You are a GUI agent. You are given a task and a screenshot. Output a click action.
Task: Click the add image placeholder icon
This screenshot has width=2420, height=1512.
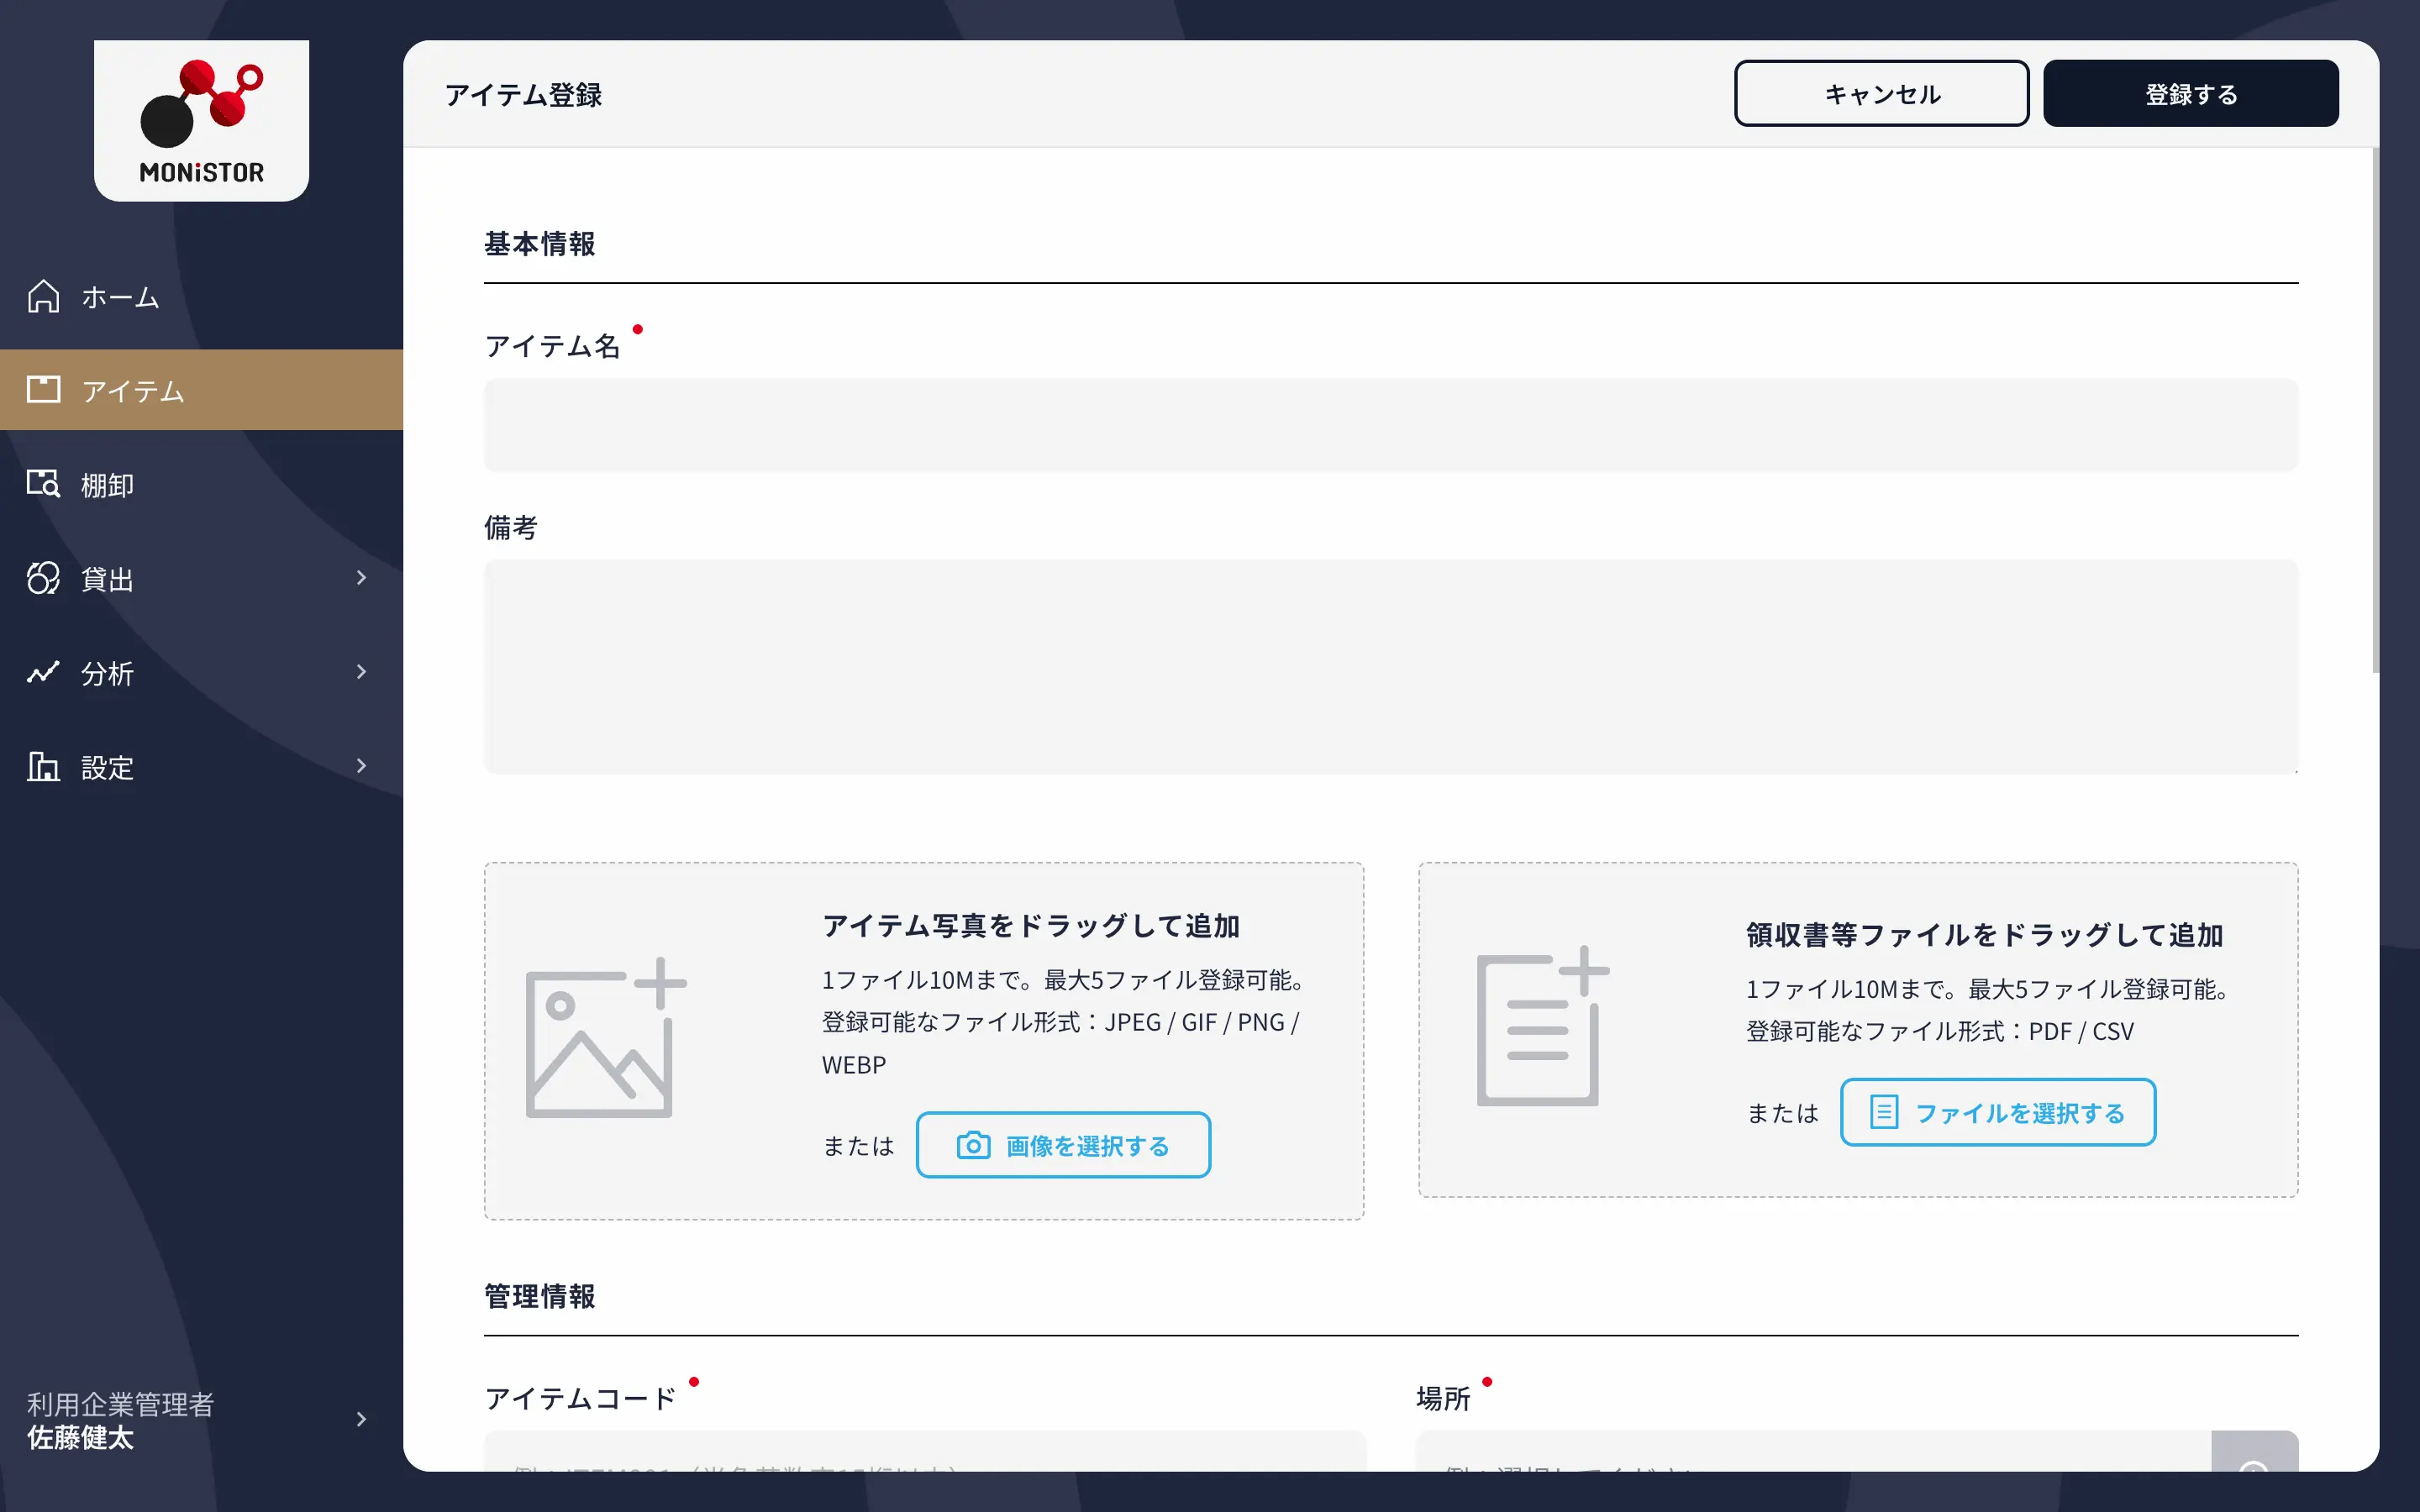[606, 1038]
